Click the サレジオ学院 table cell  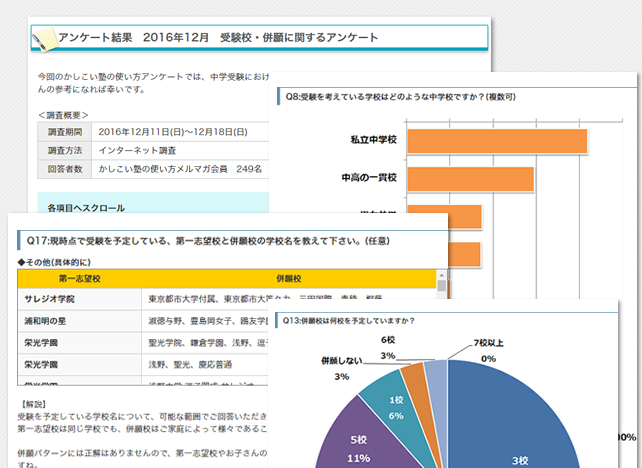(80, 299)
